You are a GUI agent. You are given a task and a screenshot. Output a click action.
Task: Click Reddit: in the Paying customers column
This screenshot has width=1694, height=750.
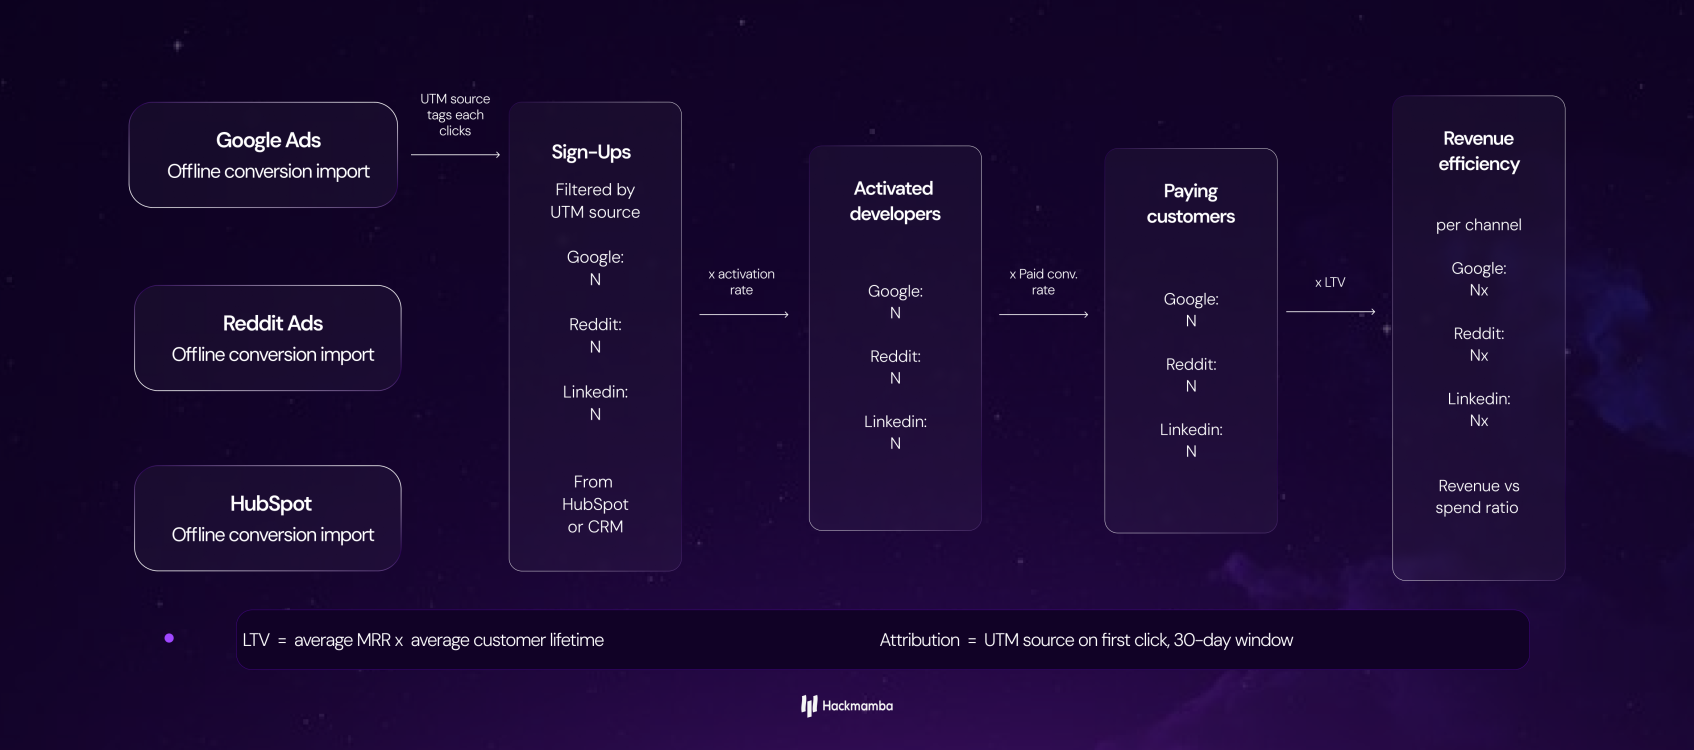click(1191, 364)
